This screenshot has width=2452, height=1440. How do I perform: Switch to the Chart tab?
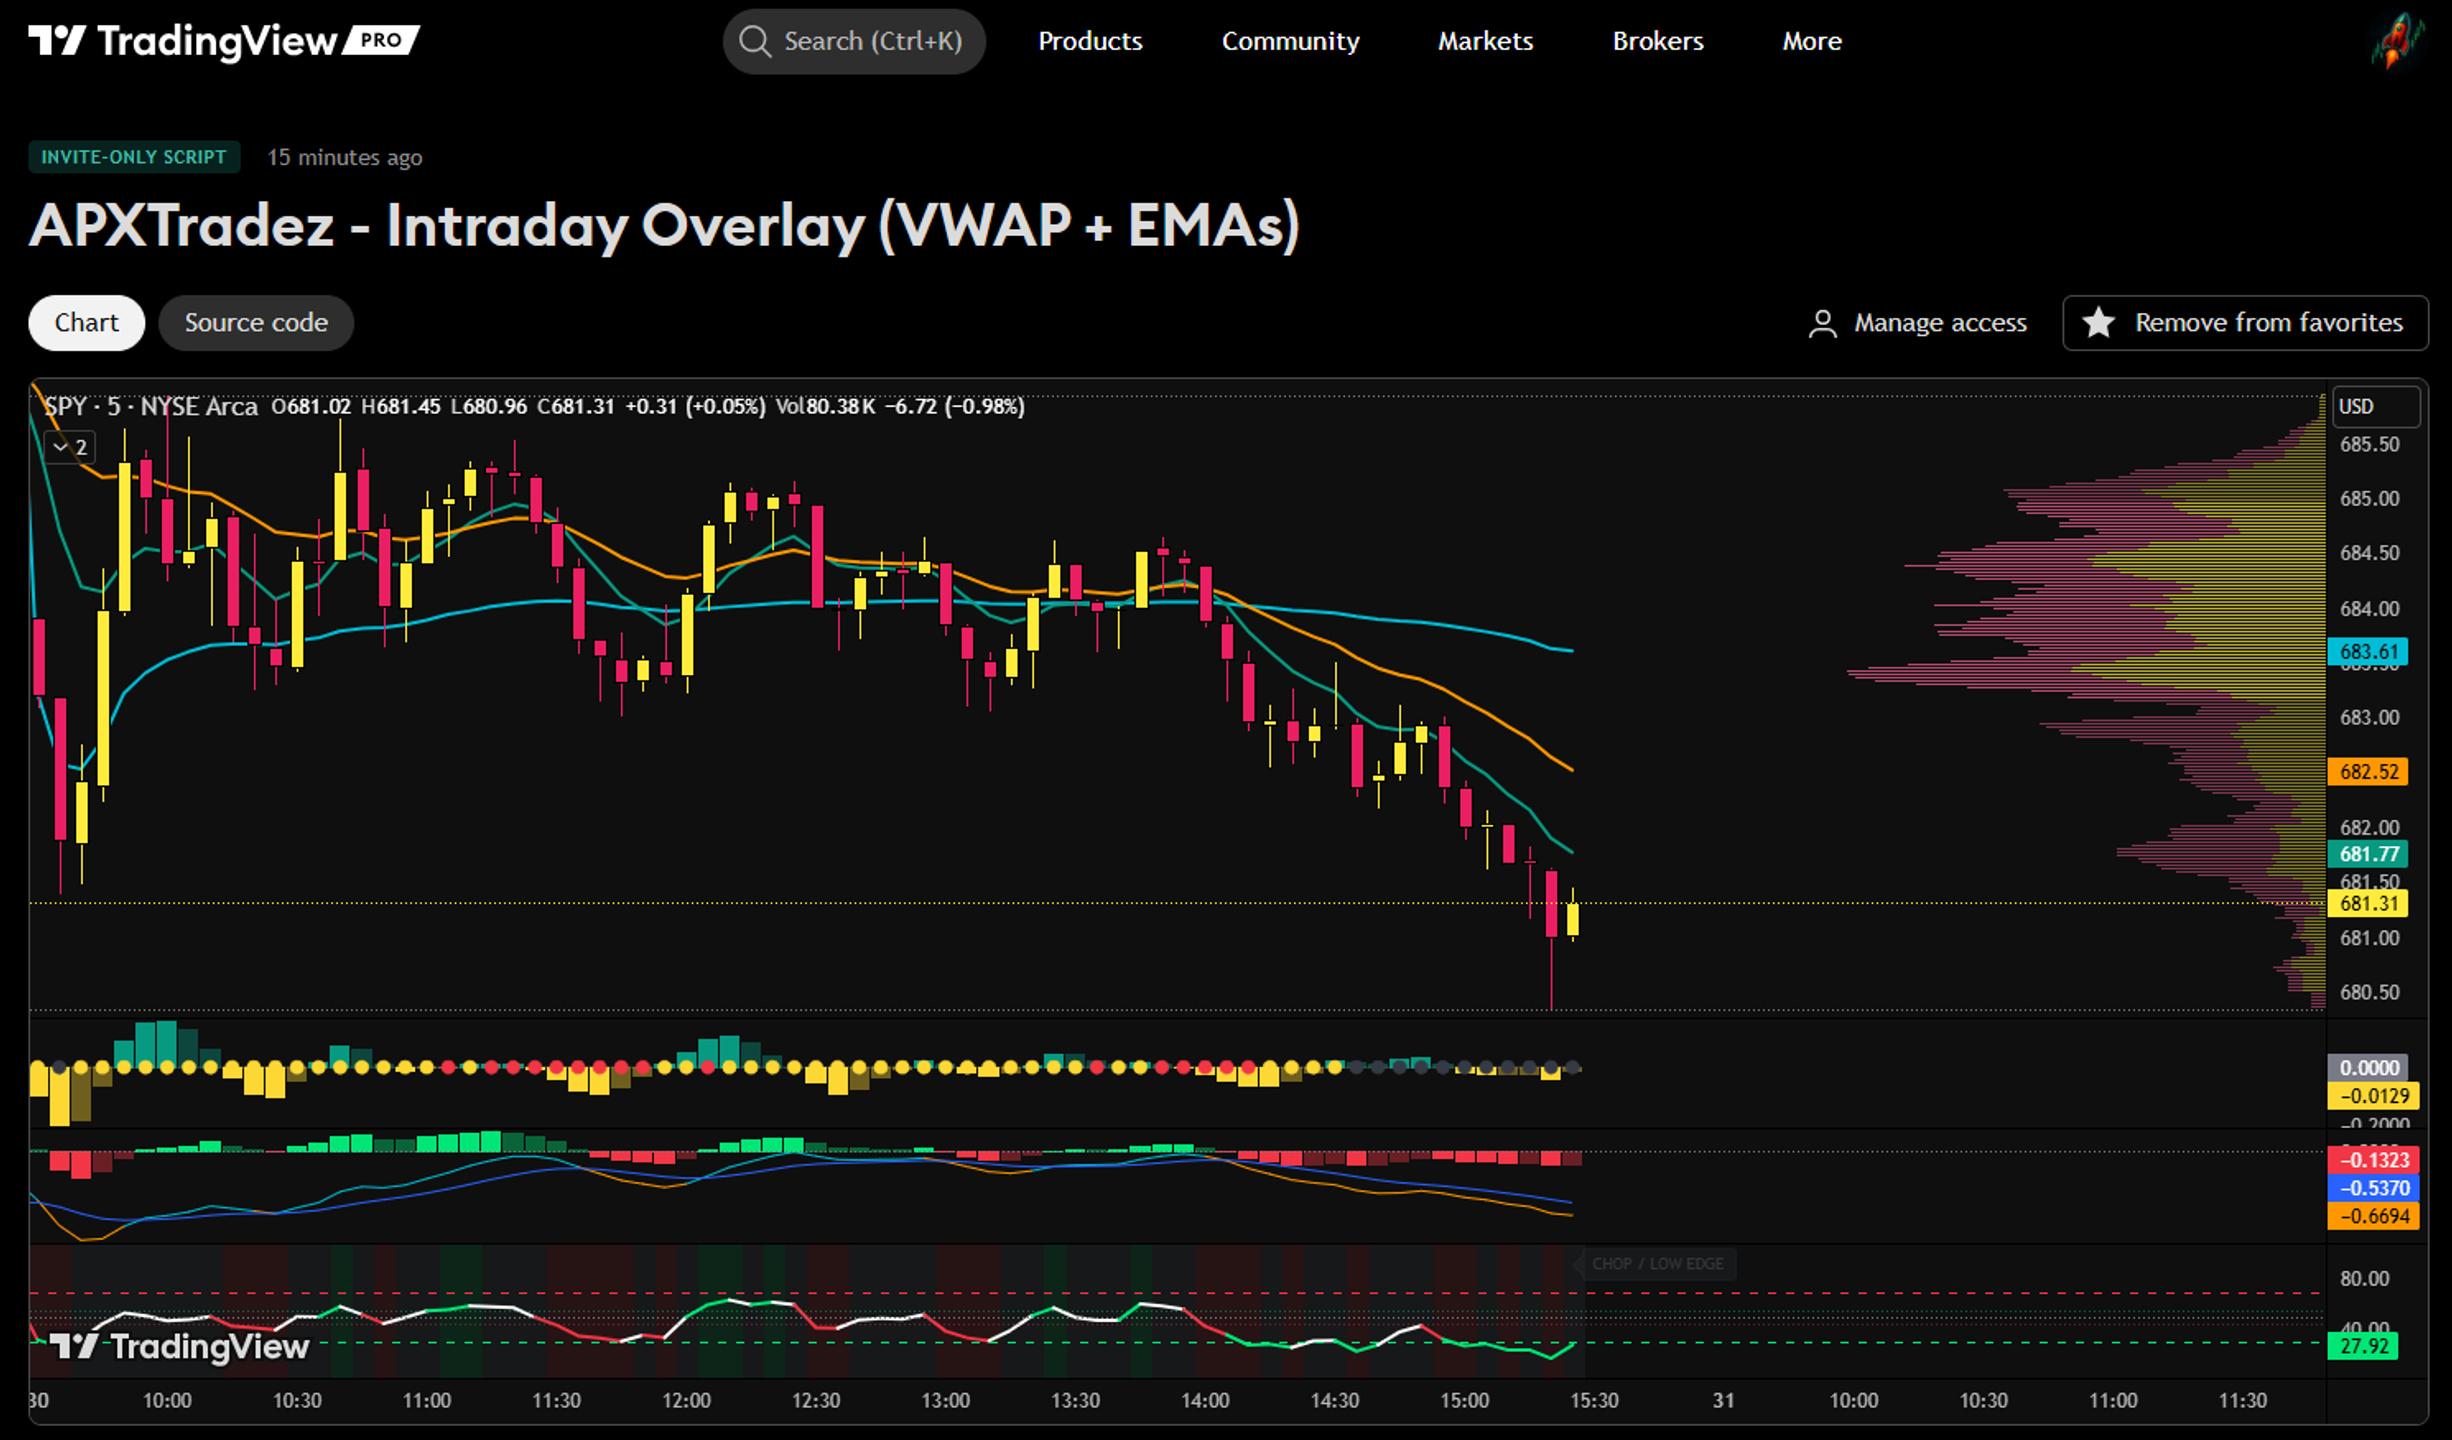pos(87,323)
